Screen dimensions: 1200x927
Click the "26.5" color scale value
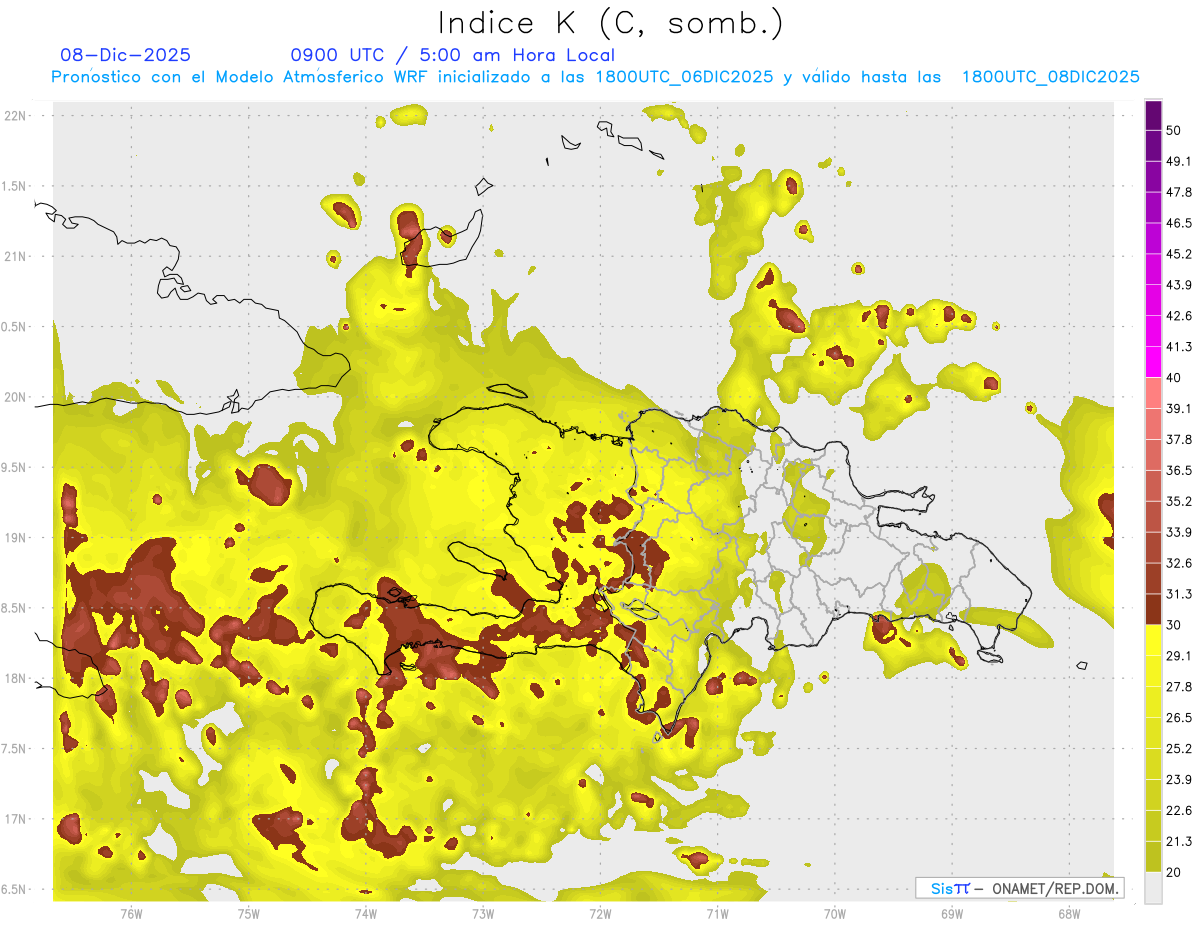coord(1178,718)
